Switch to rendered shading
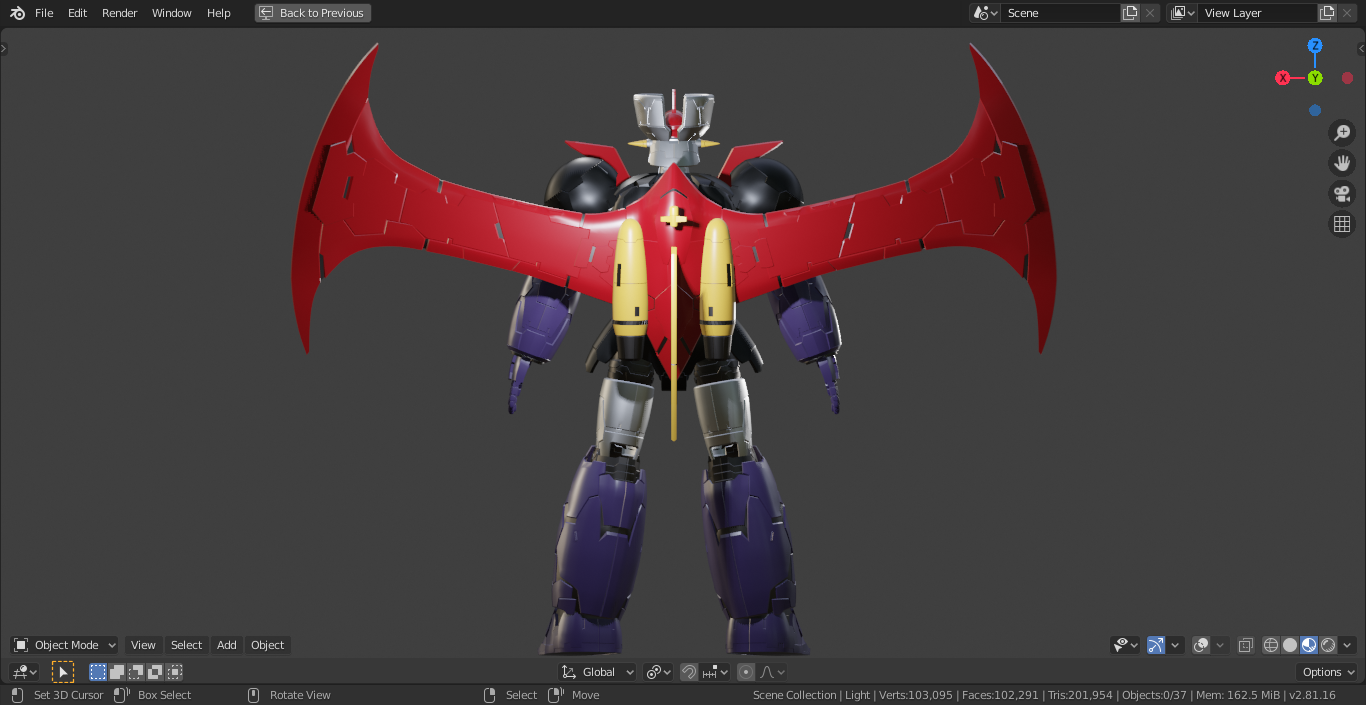This screenshot has height=705, width=1366. [x=1328, y=645]
